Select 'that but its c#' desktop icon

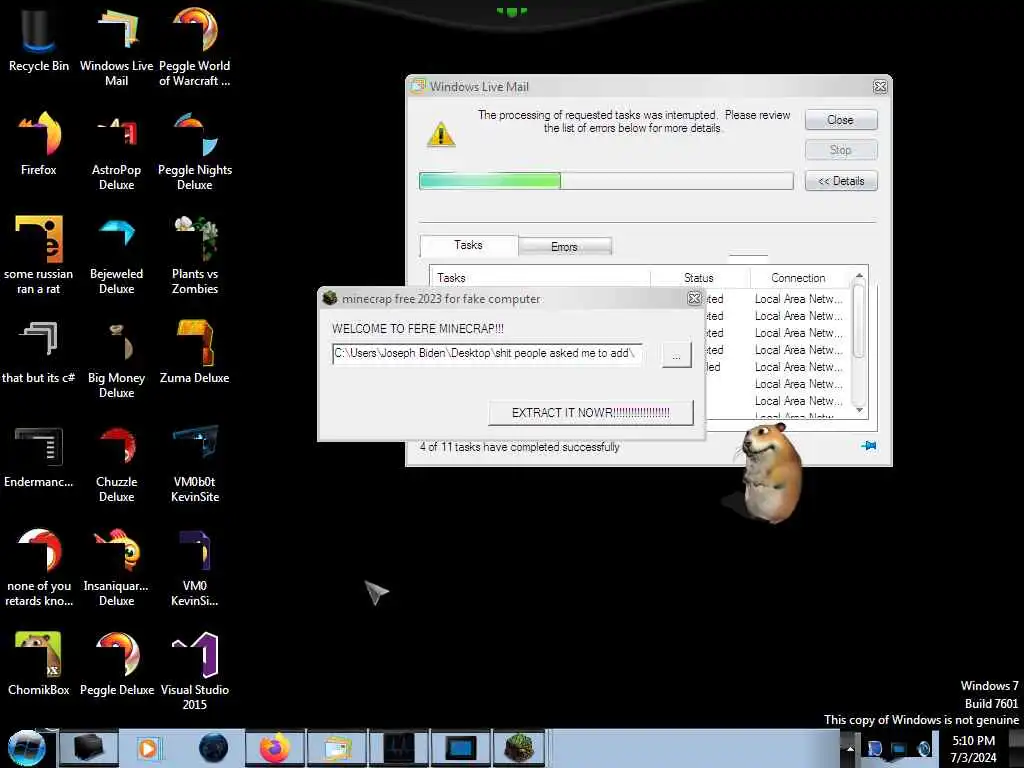point(39,353)
